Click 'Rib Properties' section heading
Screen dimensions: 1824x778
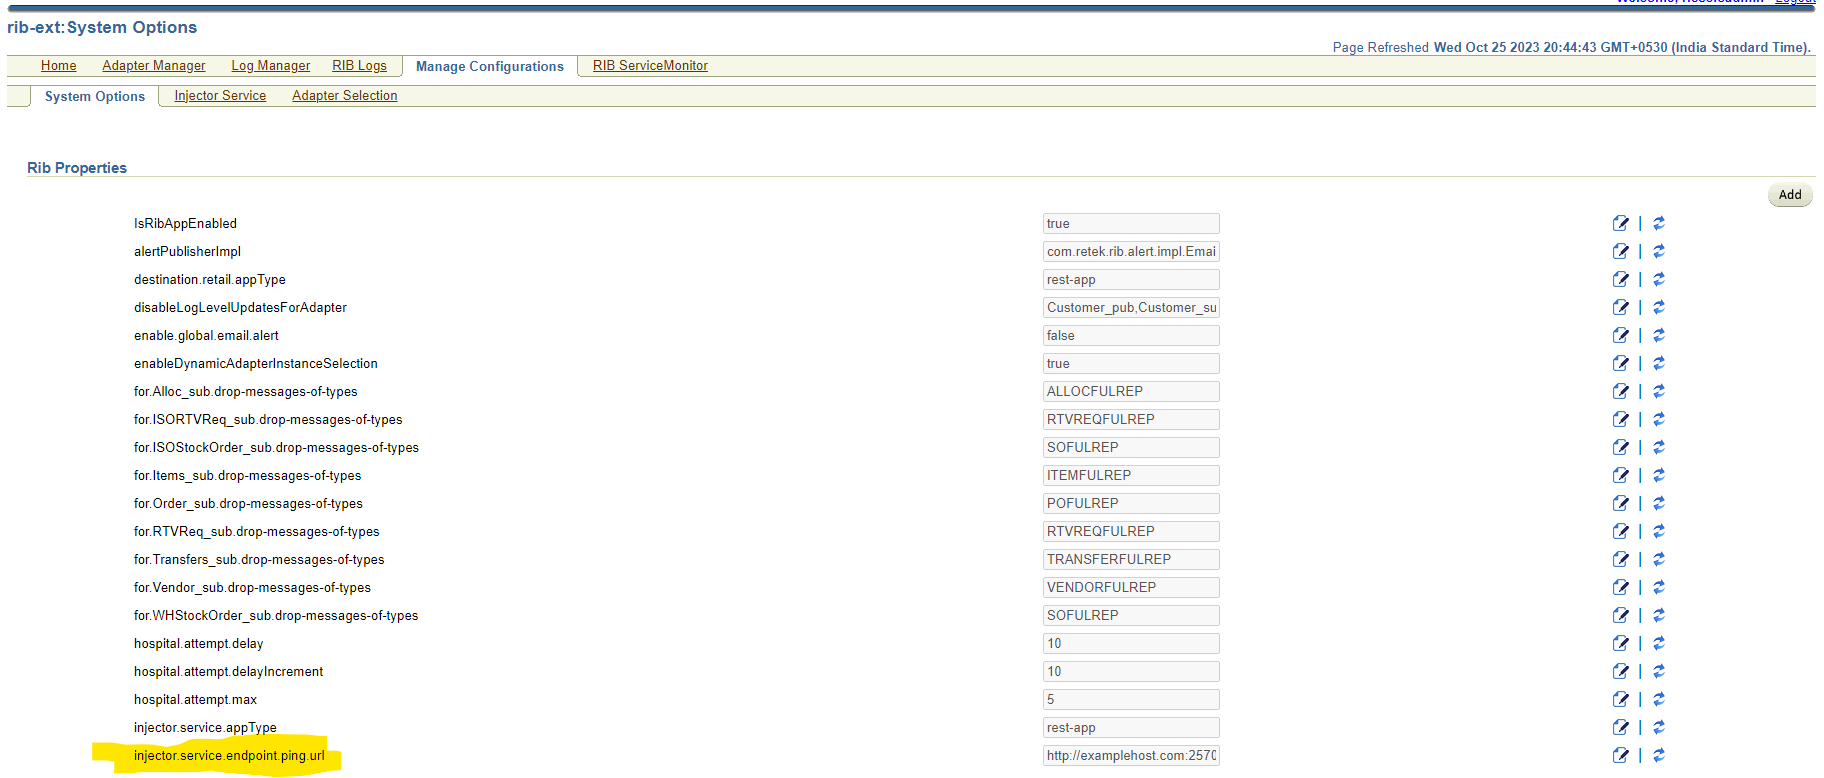coord(77,168)
